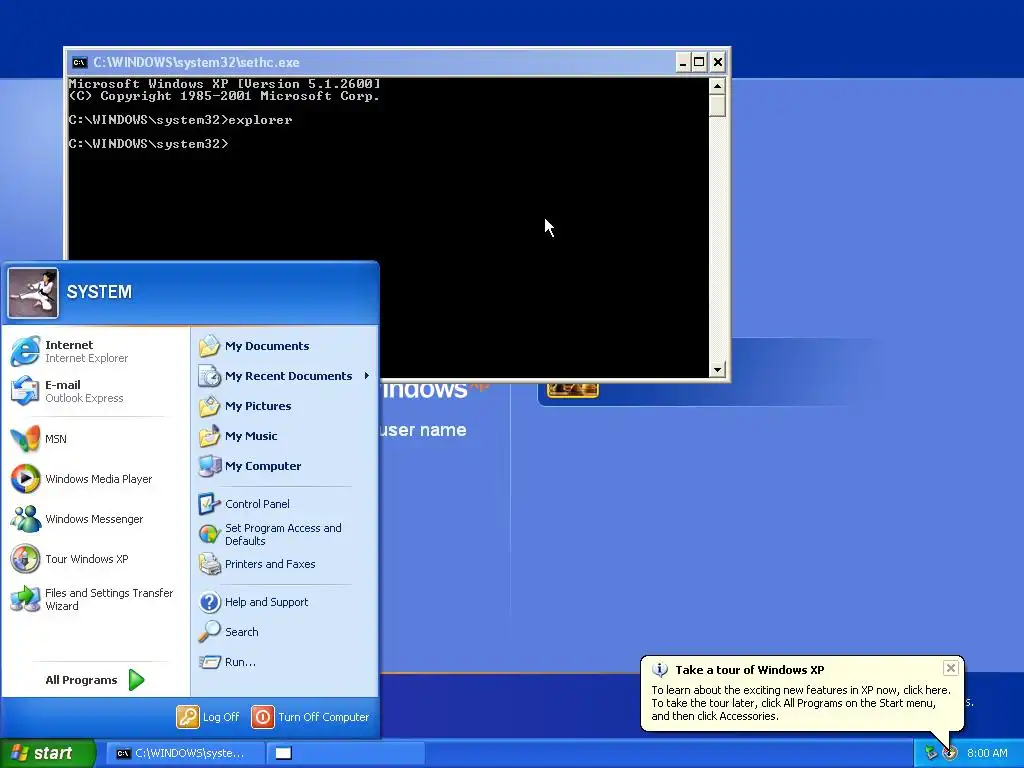Click the scroll up arrow in the command window
This screenshot has height=768, width=1024.
coord(717,86)
